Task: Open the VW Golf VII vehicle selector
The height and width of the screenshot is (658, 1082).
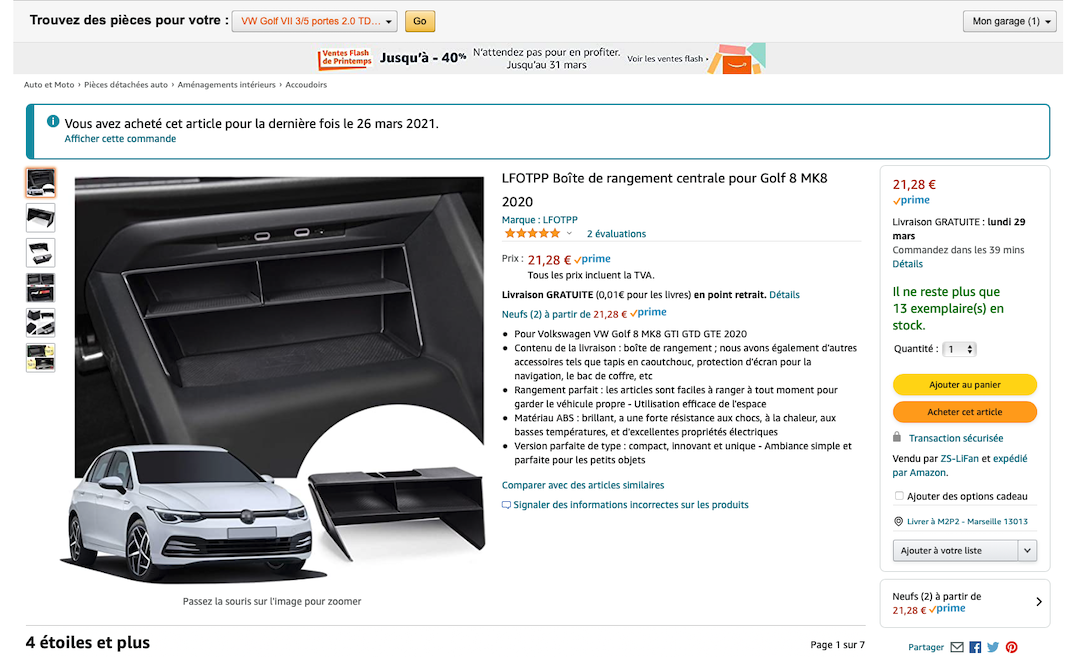Action: (x=315, y=21)
